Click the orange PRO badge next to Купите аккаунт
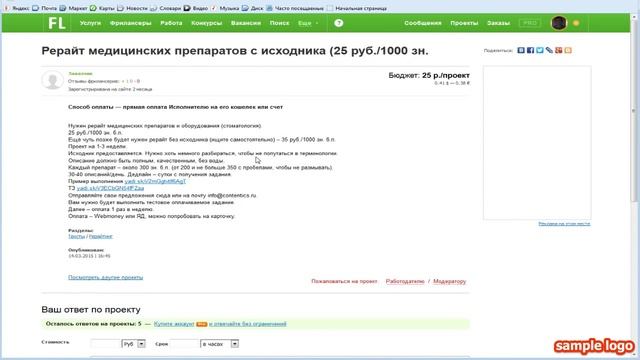Screen dimensions: 640x360 pos(202,324)
